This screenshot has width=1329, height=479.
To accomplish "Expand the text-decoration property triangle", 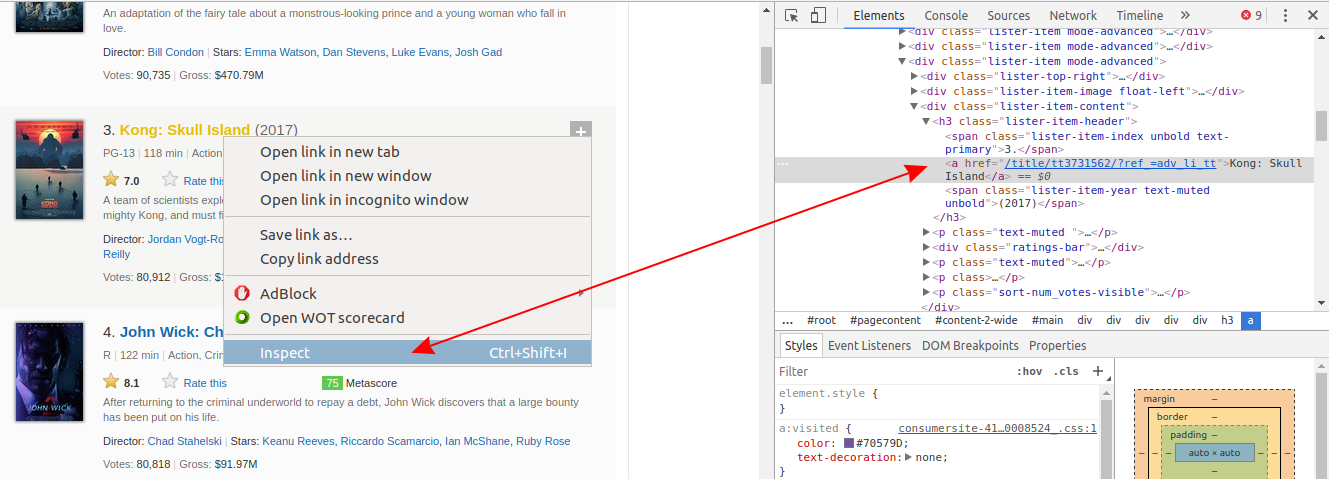I will pyautogui.click(x=908, y=457).
